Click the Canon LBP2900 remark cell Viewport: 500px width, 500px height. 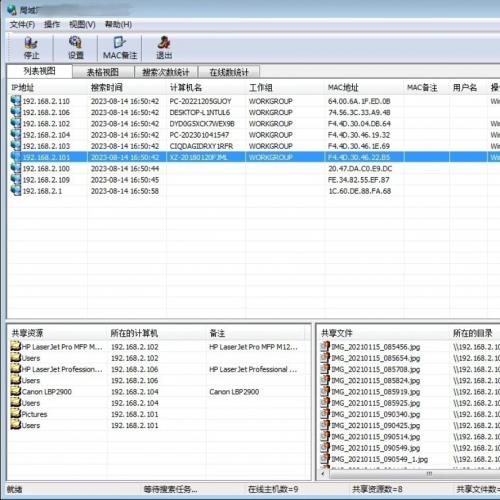pyautogui.click(x=234, y=392)
